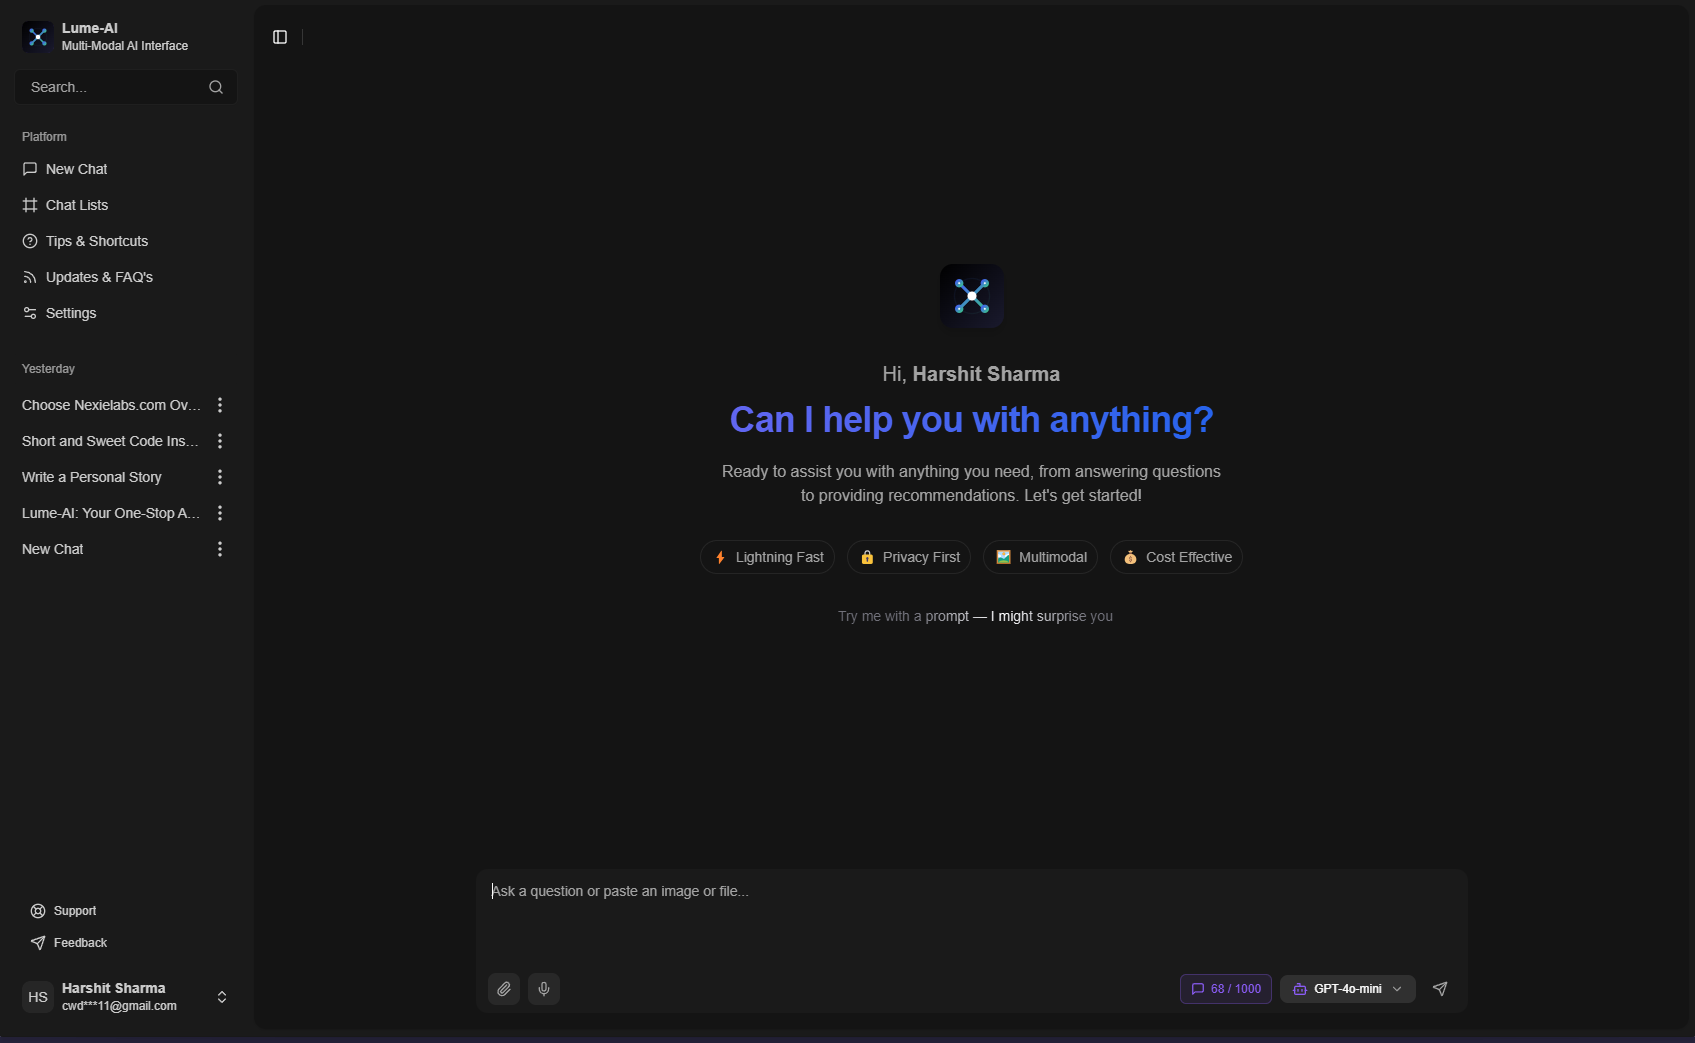This screenshot has height=1043, width=1695.
Task: Click the Privacy First chip
Action: (909, 557)
